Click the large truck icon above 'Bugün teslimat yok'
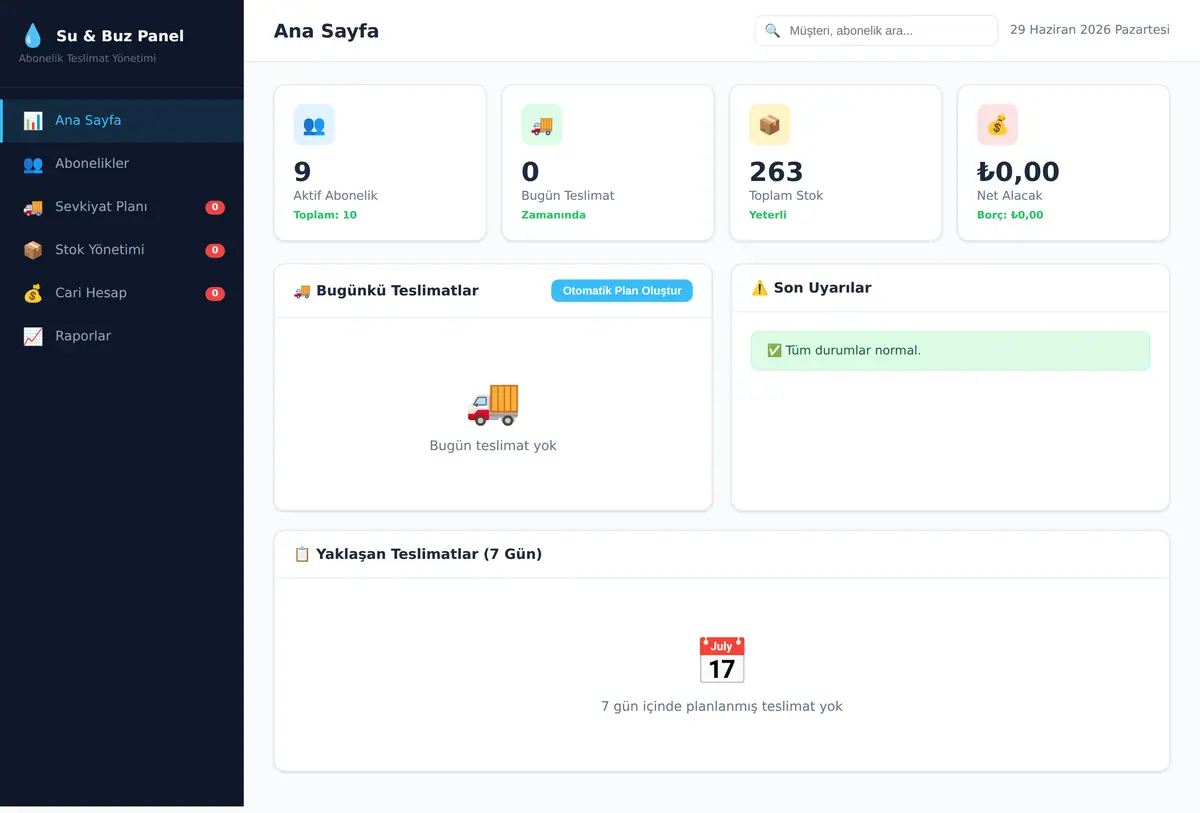The width and height of the screenshot is (1200, 813). coord(493,403)
